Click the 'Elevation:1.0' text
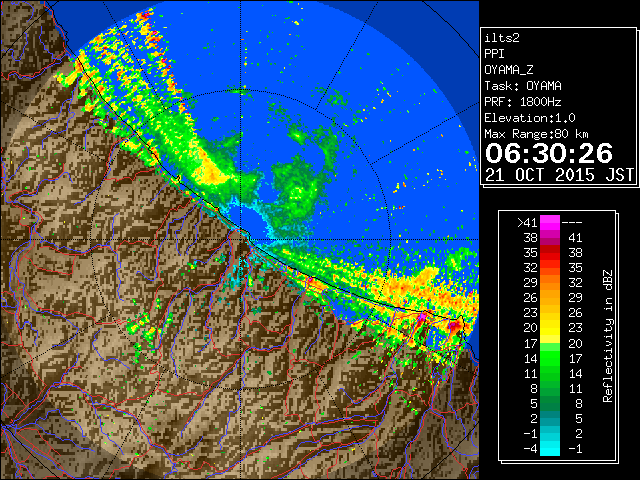Viewport: 640px width, 480px height. (530, 118)
